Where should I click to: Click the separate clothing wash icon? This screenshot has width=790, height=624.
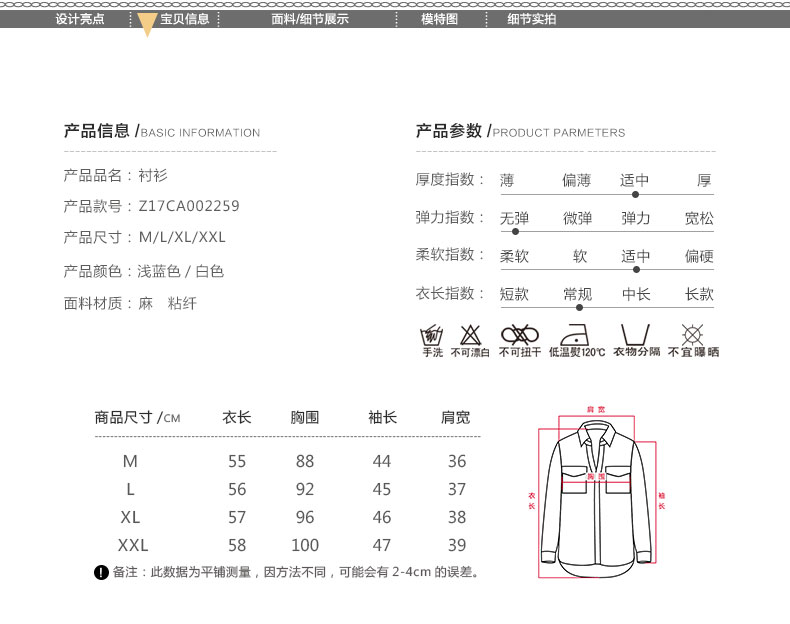click(x=636, y=335)
